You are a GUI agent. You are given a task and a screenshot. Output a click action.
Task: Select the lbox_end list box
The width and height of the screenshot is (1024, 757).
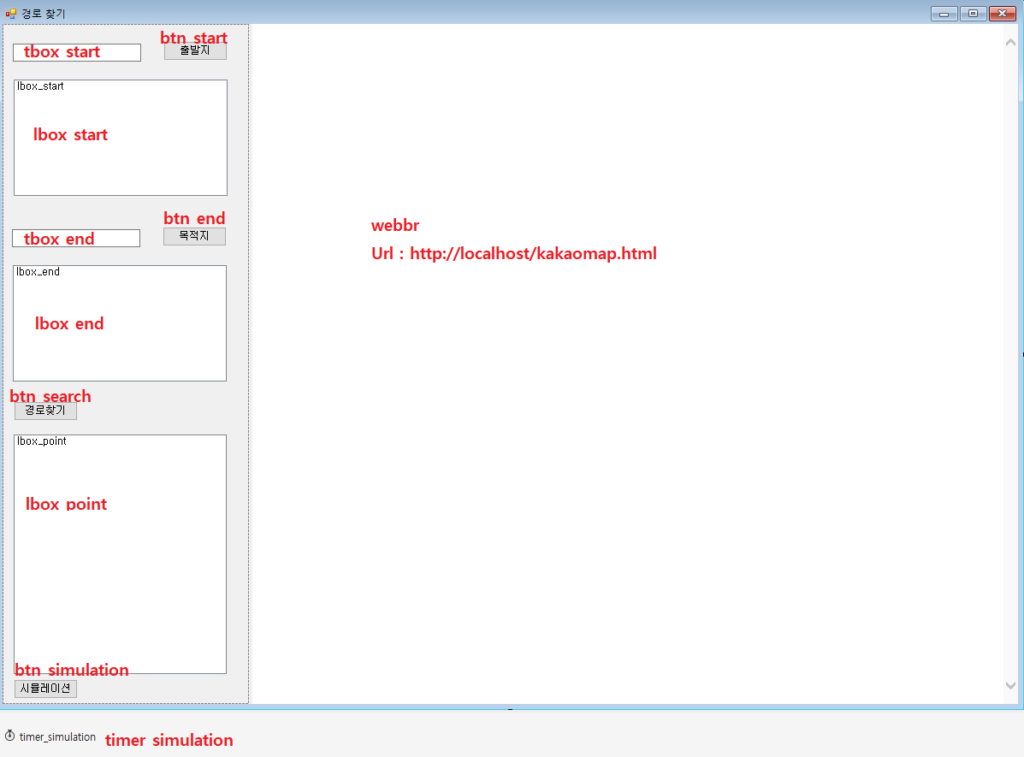tap(119, 323)
